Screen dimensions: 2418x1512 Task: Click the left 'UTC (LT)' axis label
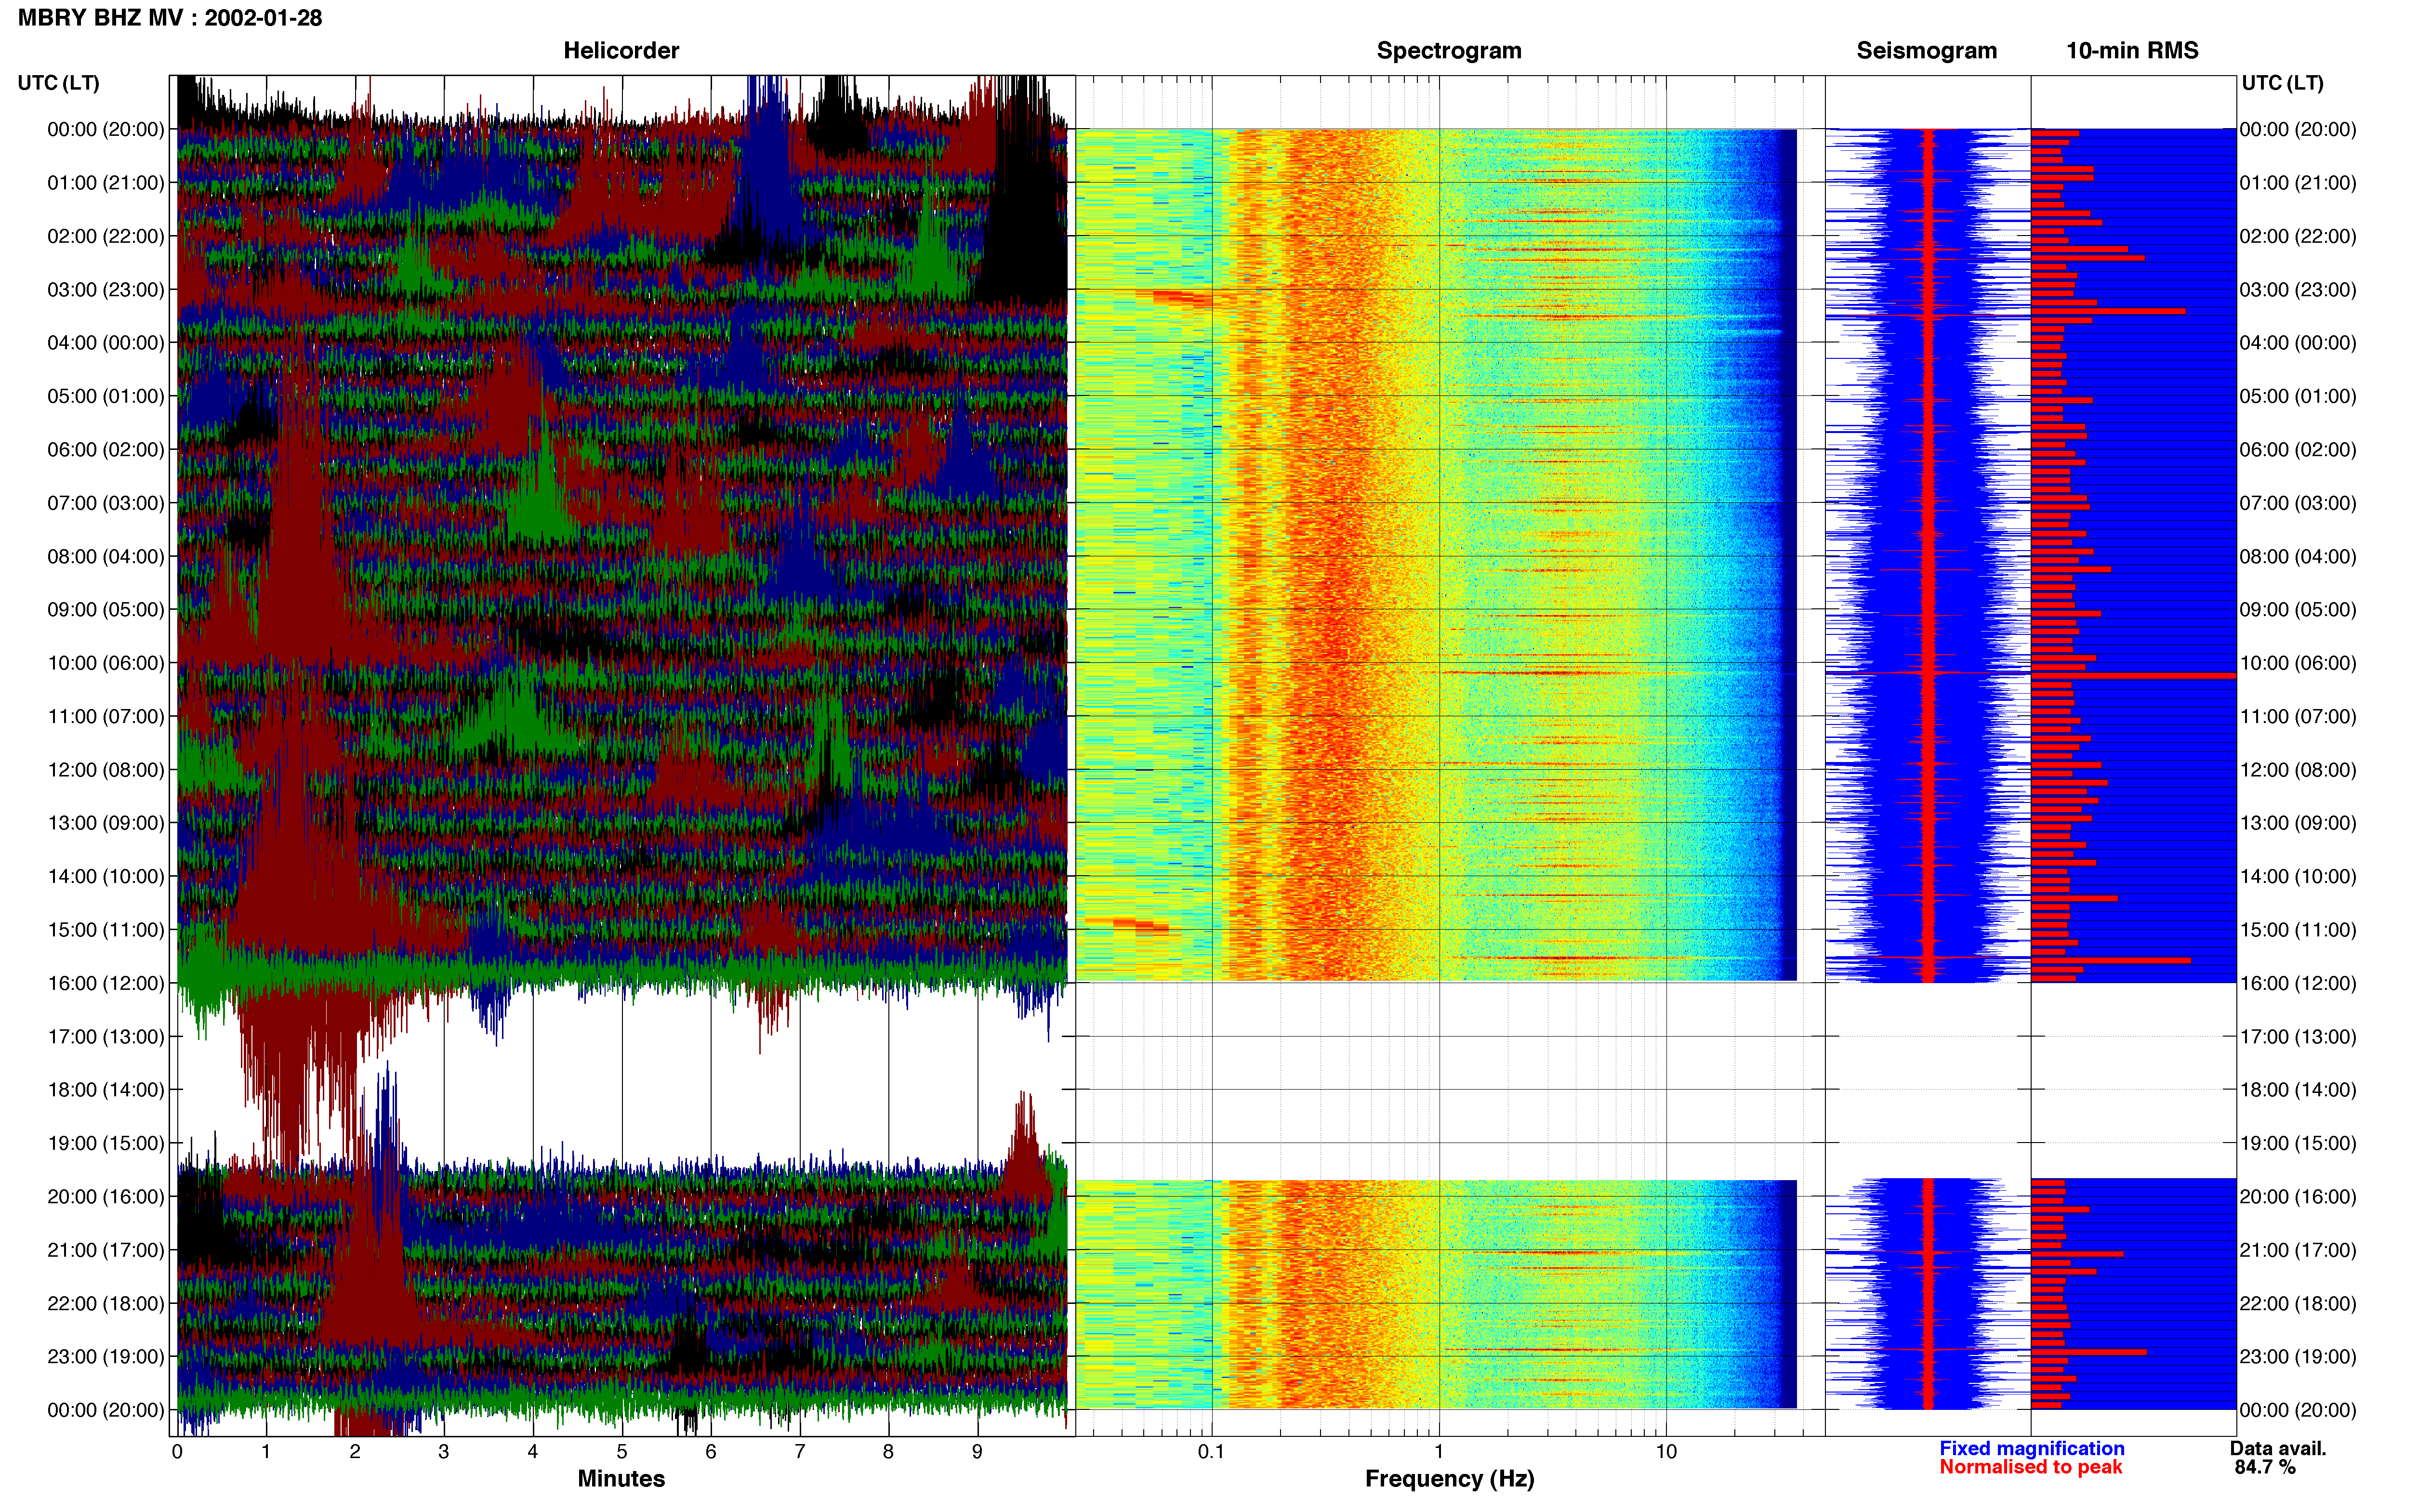pyautogui.click(x=59, y=83)
